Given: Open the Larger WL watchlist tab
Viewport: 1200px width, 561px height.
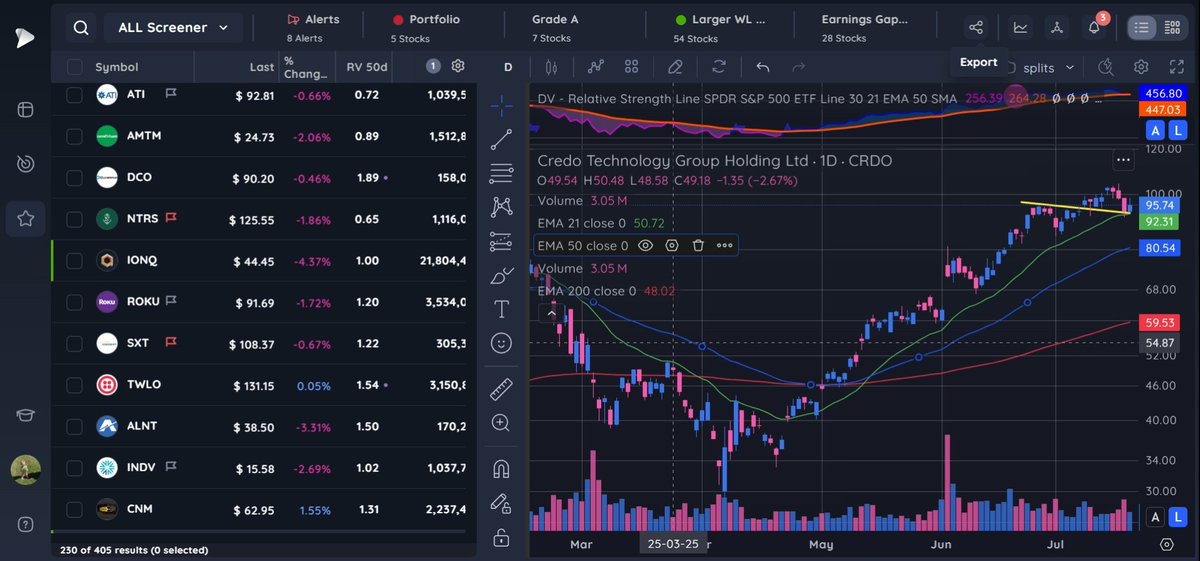Looking at the screenshot, I should point(719,28).
